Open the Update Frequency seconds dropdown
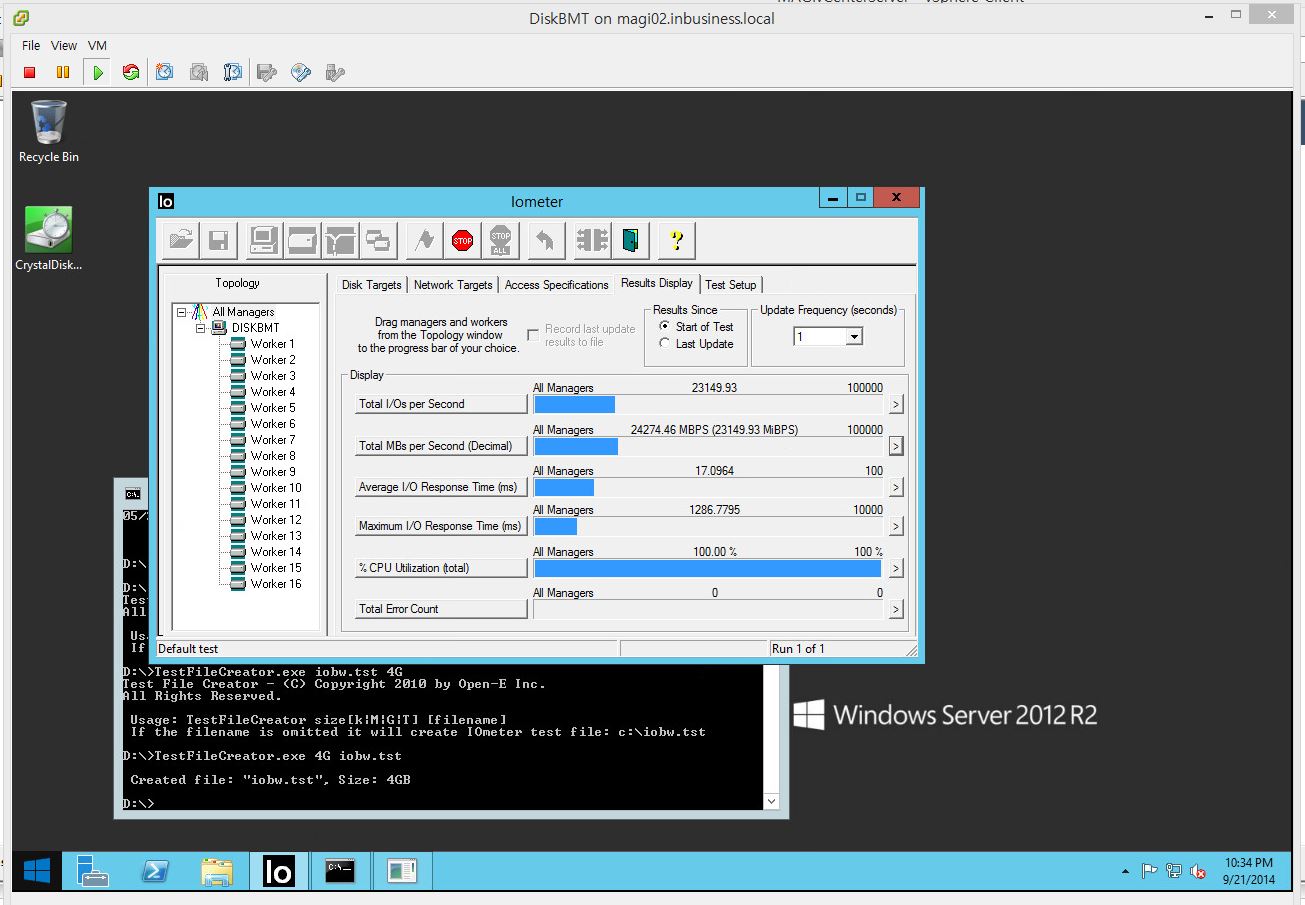This screenshot has height=905, width=1305. [x=854, y=337]
